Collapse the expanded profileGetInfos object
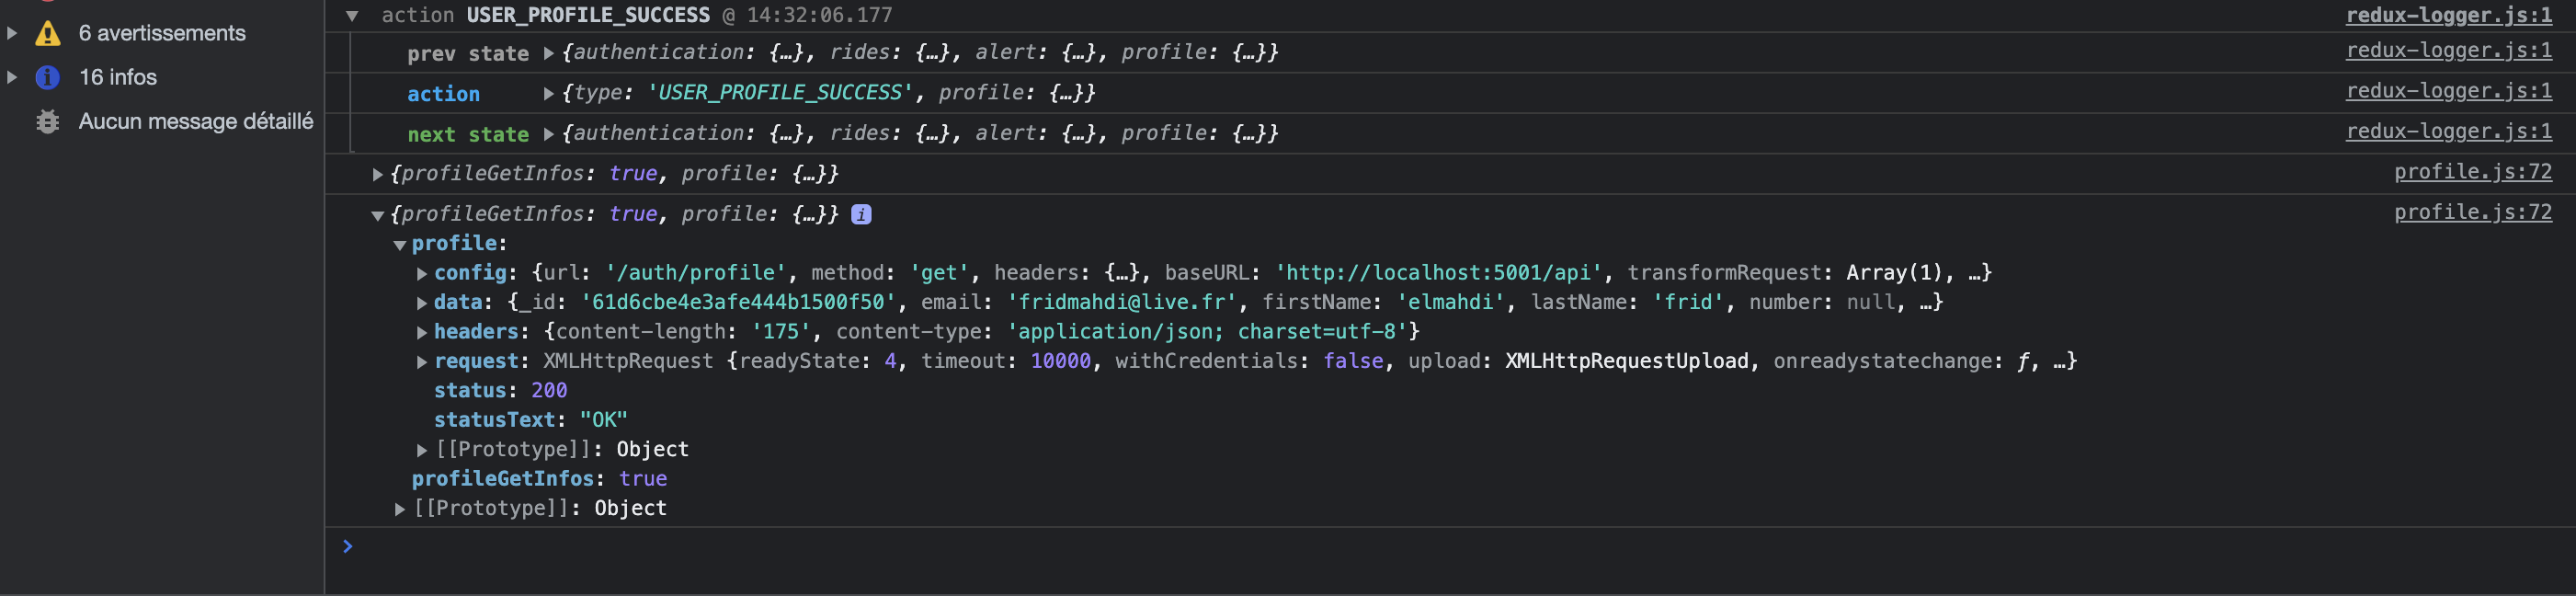Image resolution: width=2576 pixels, height=596 pixels. 378,215
